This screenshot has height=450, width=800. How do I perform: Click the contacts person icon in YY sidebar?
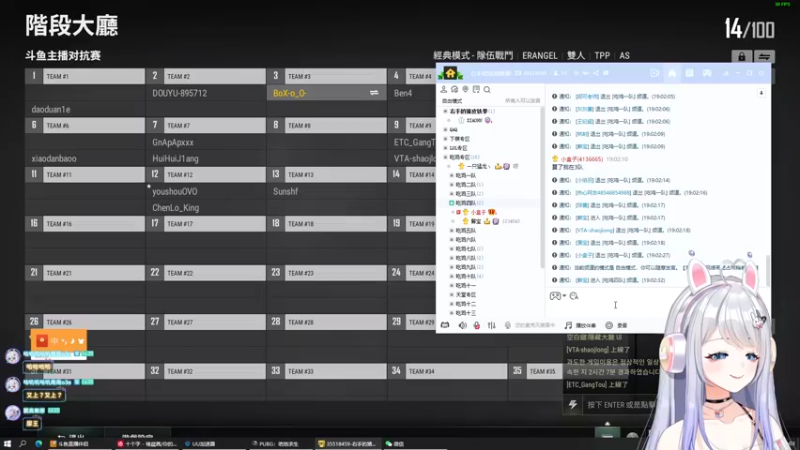[x=444, y=89]
